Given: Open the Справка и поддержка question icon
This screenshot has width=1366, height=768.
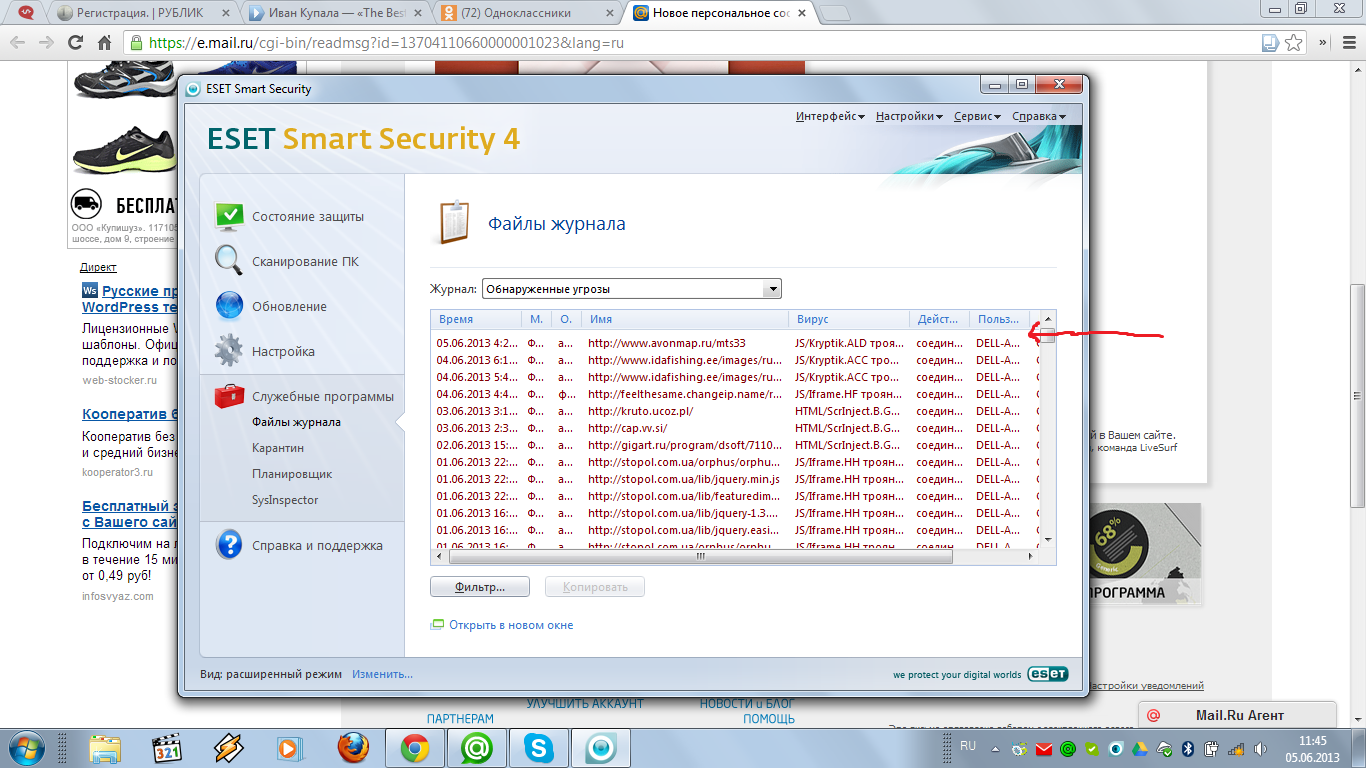Looking at the screenshot, I should click(229, 545).
